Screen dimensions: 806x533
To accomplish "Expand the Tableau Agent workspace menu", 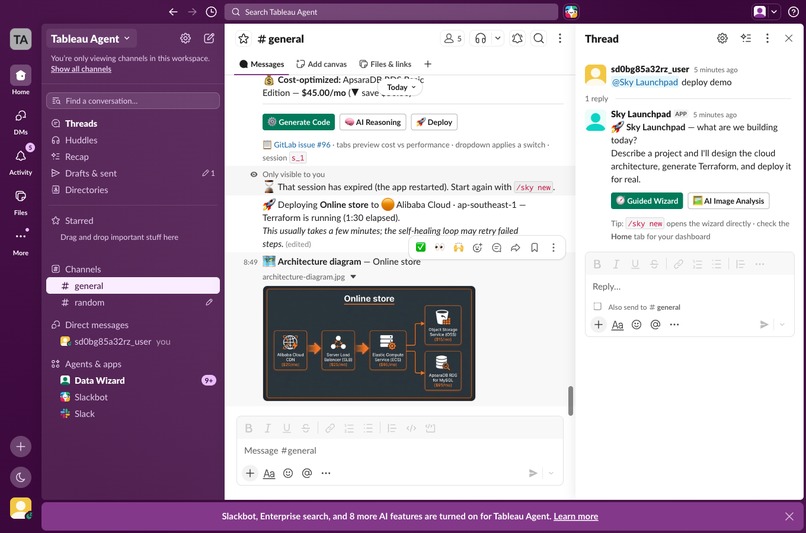I will tap(90, 39).
